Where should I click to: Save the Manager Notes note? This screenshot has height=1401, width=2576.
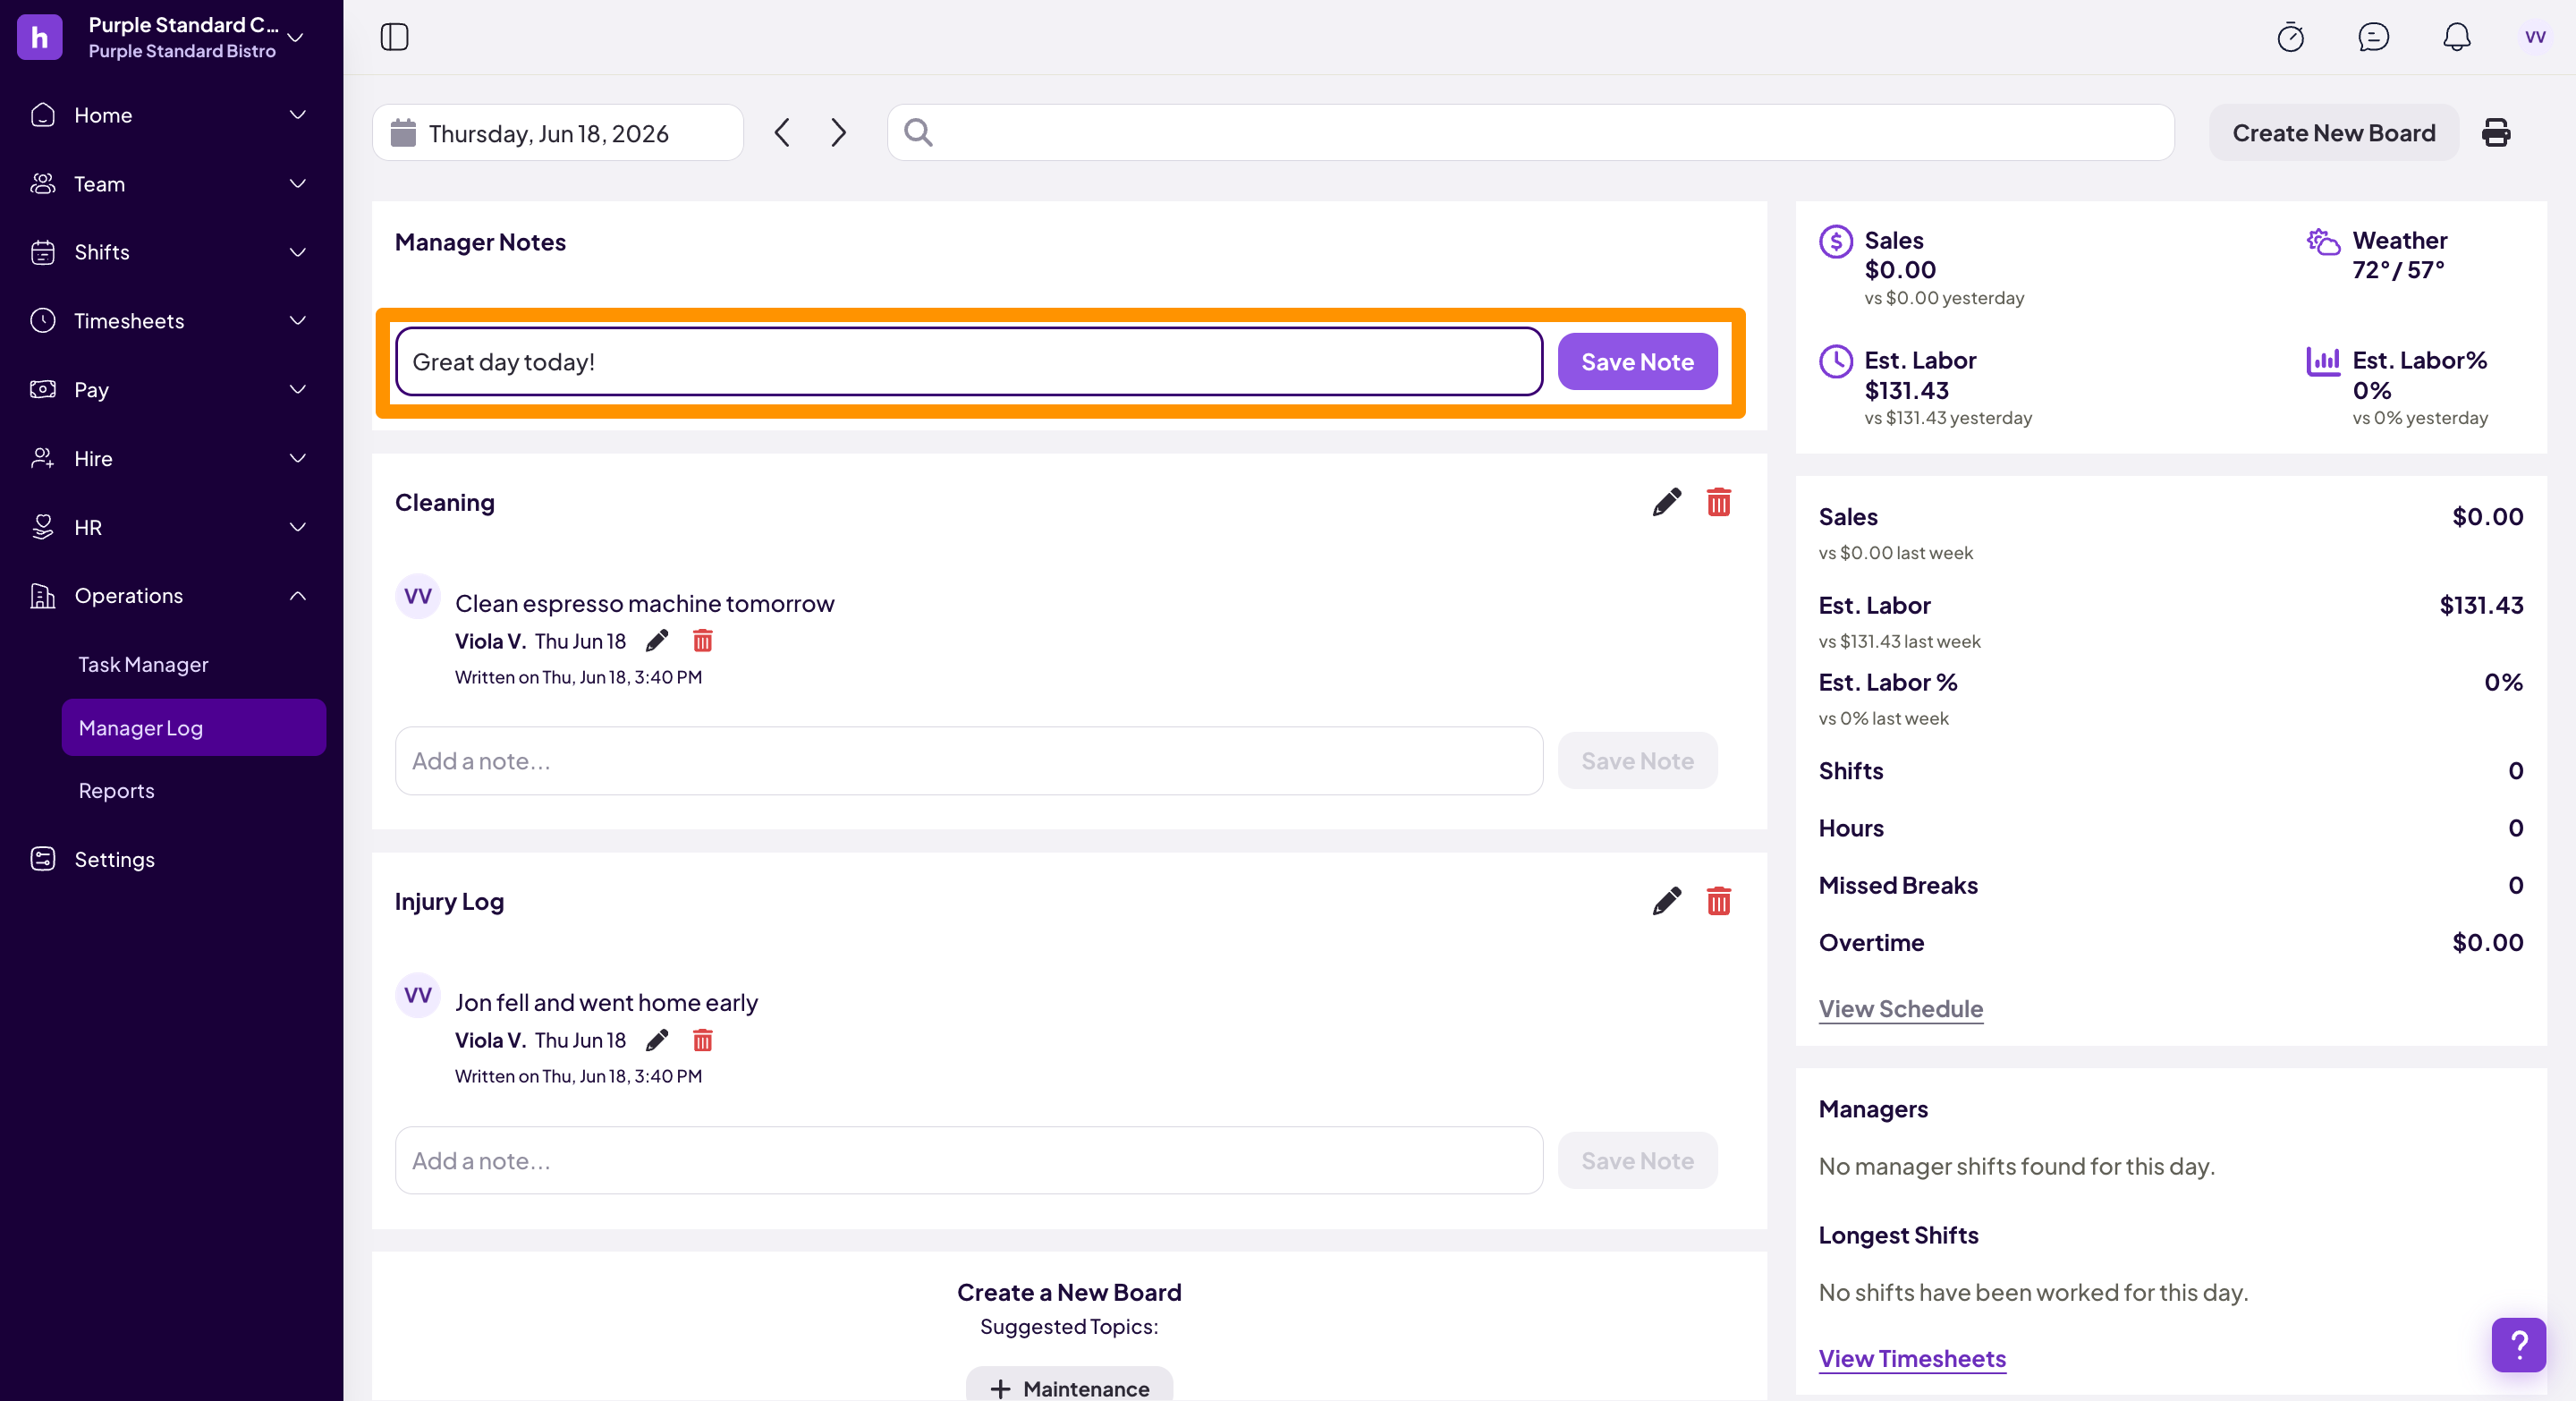click(x=1636, y=362)
